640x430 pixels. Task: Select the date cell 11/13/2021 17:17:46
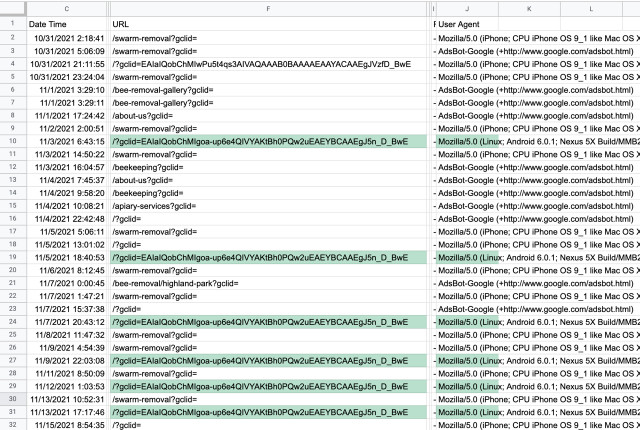coord(67,412)
